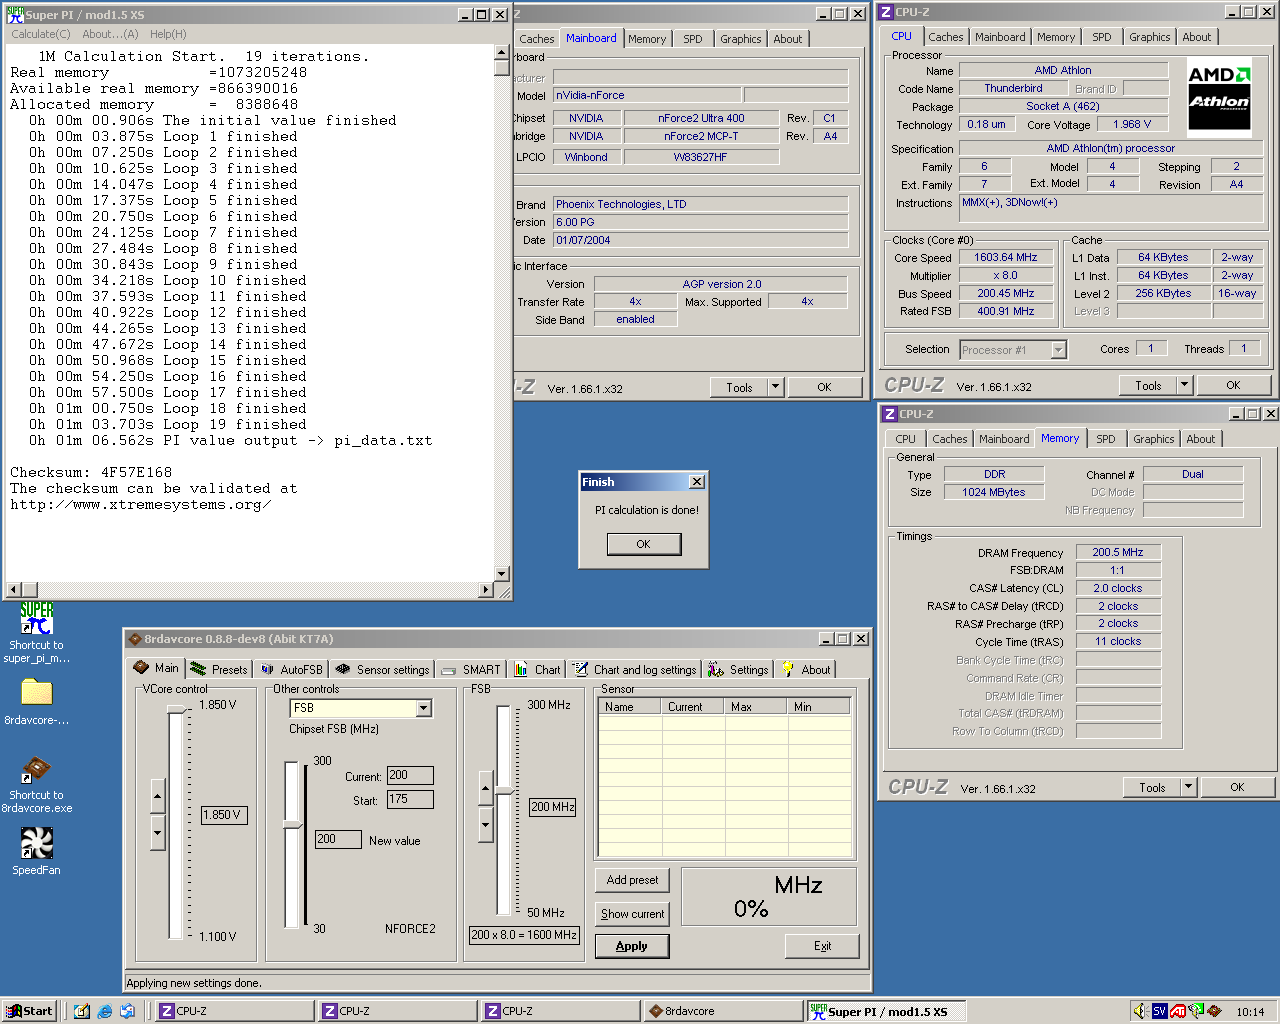
Task: Open the FSB combo box in Other controls
Action: coord(424,708)
